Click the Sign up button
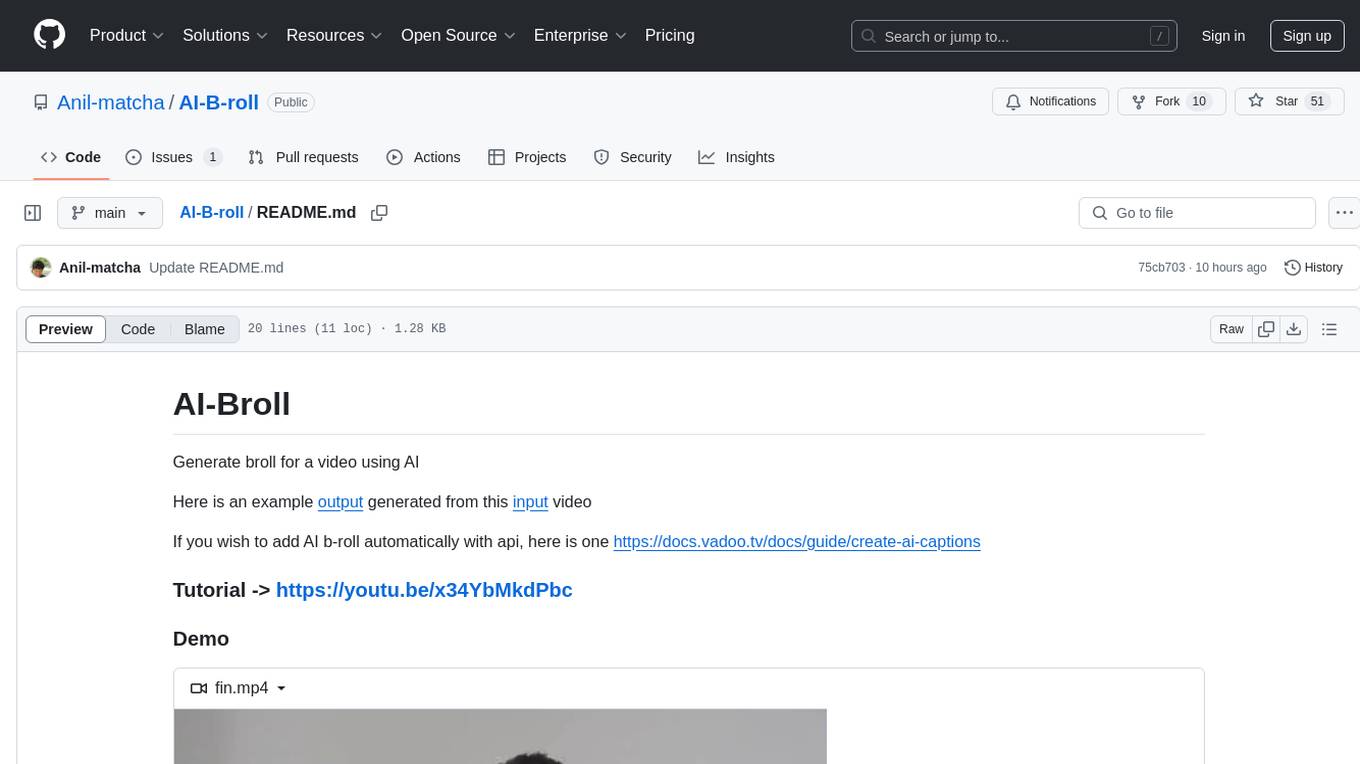 point(1307,36)
